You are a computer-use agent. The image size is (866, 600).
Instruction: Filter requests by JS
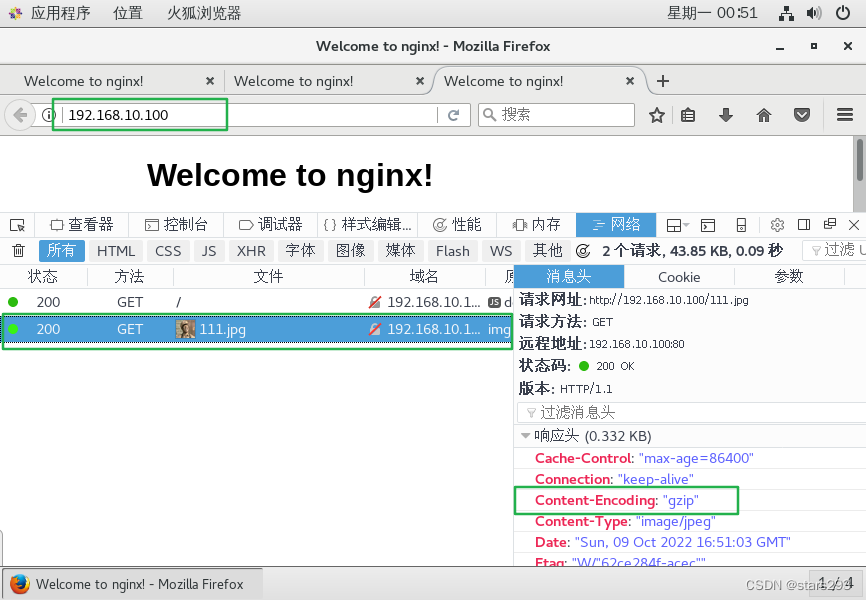click(x=209, y=251)
